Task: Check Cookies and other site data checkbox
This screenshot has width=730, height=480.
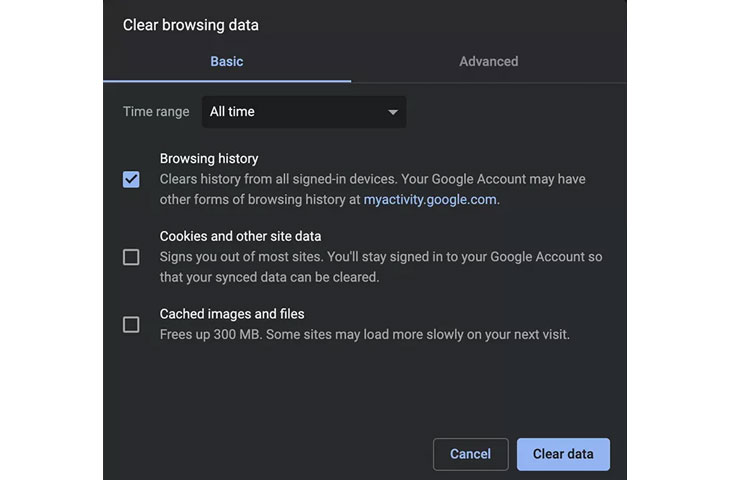Action: point(131,257)
